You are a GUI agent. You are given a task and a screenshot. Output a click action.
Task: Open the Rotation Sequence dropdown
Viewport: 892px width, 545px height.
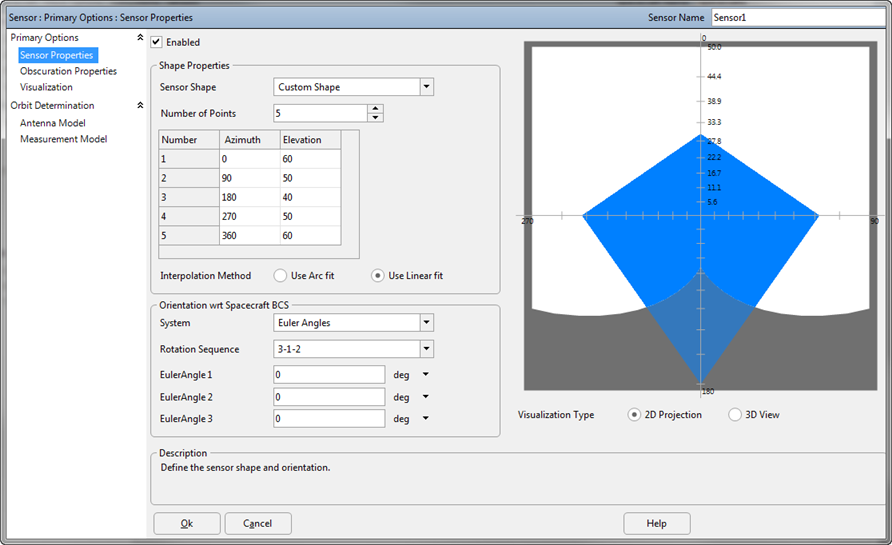point(427,349)
